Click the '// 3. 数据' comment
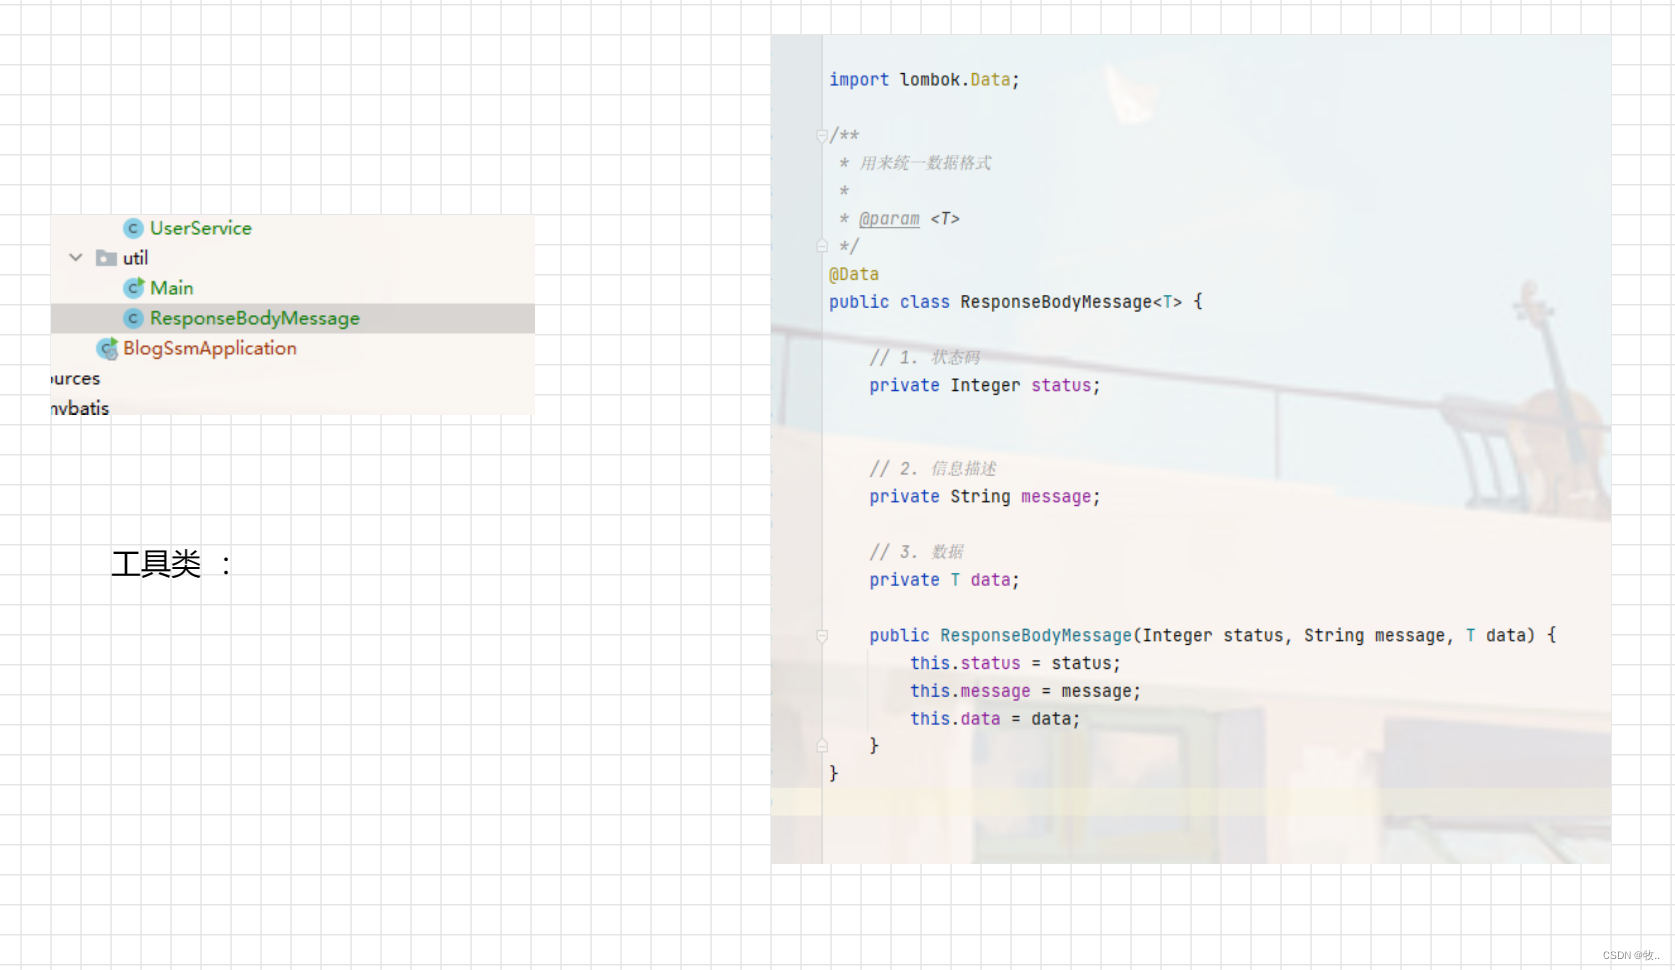This screenshot has width=1675, height=970. pos(917,552)
